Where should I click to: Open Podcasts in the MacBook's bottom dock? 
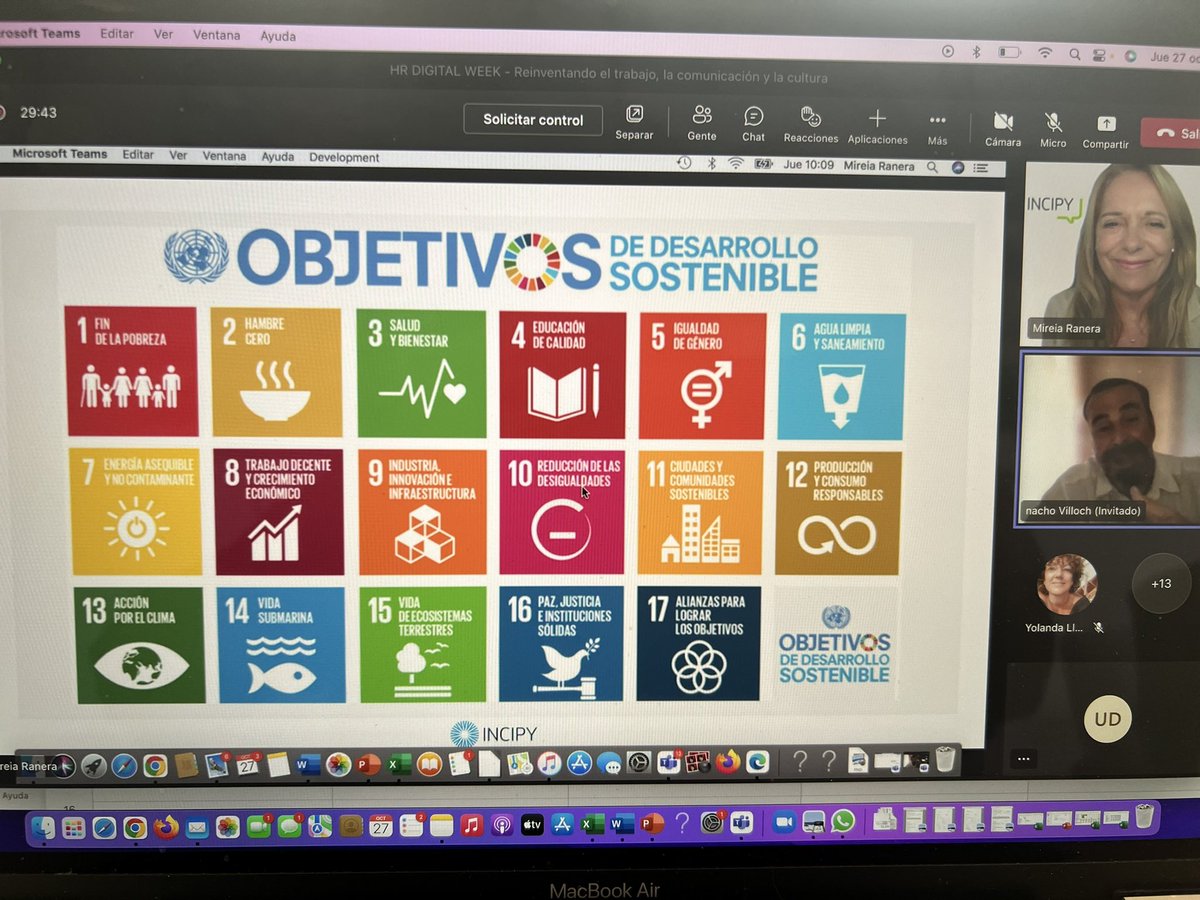pos(502,825)
